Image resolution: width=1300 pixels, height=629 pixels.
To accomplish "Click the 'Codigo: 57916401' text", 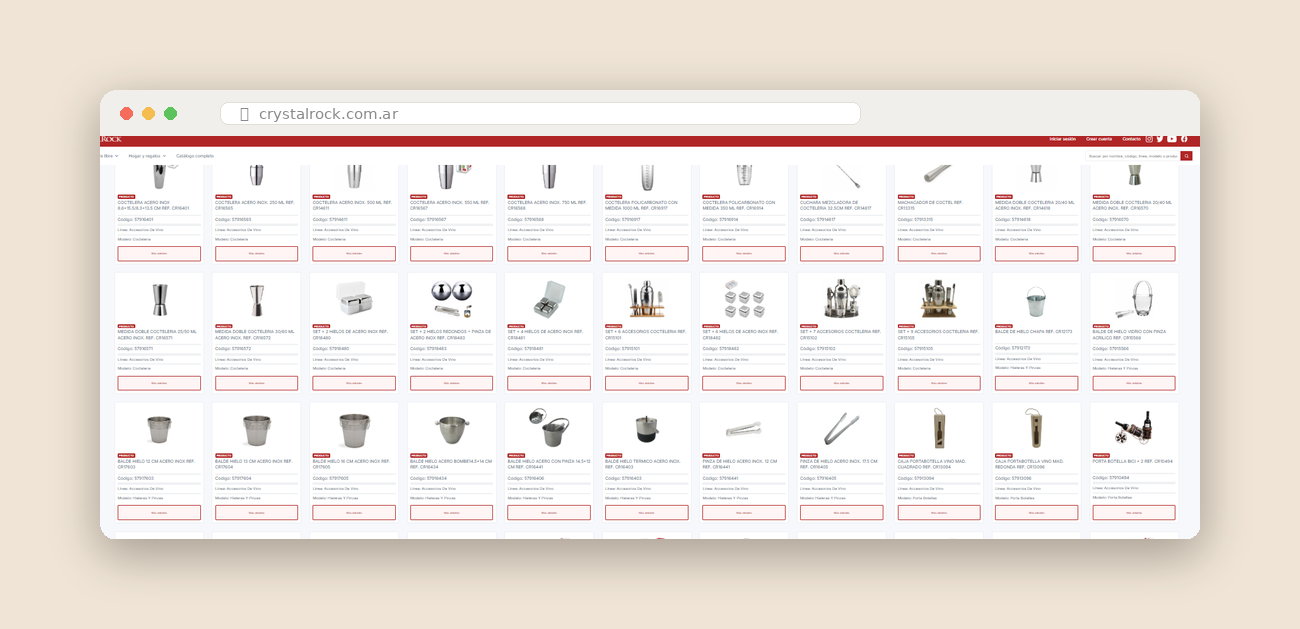I will click(x=135, y=219).
